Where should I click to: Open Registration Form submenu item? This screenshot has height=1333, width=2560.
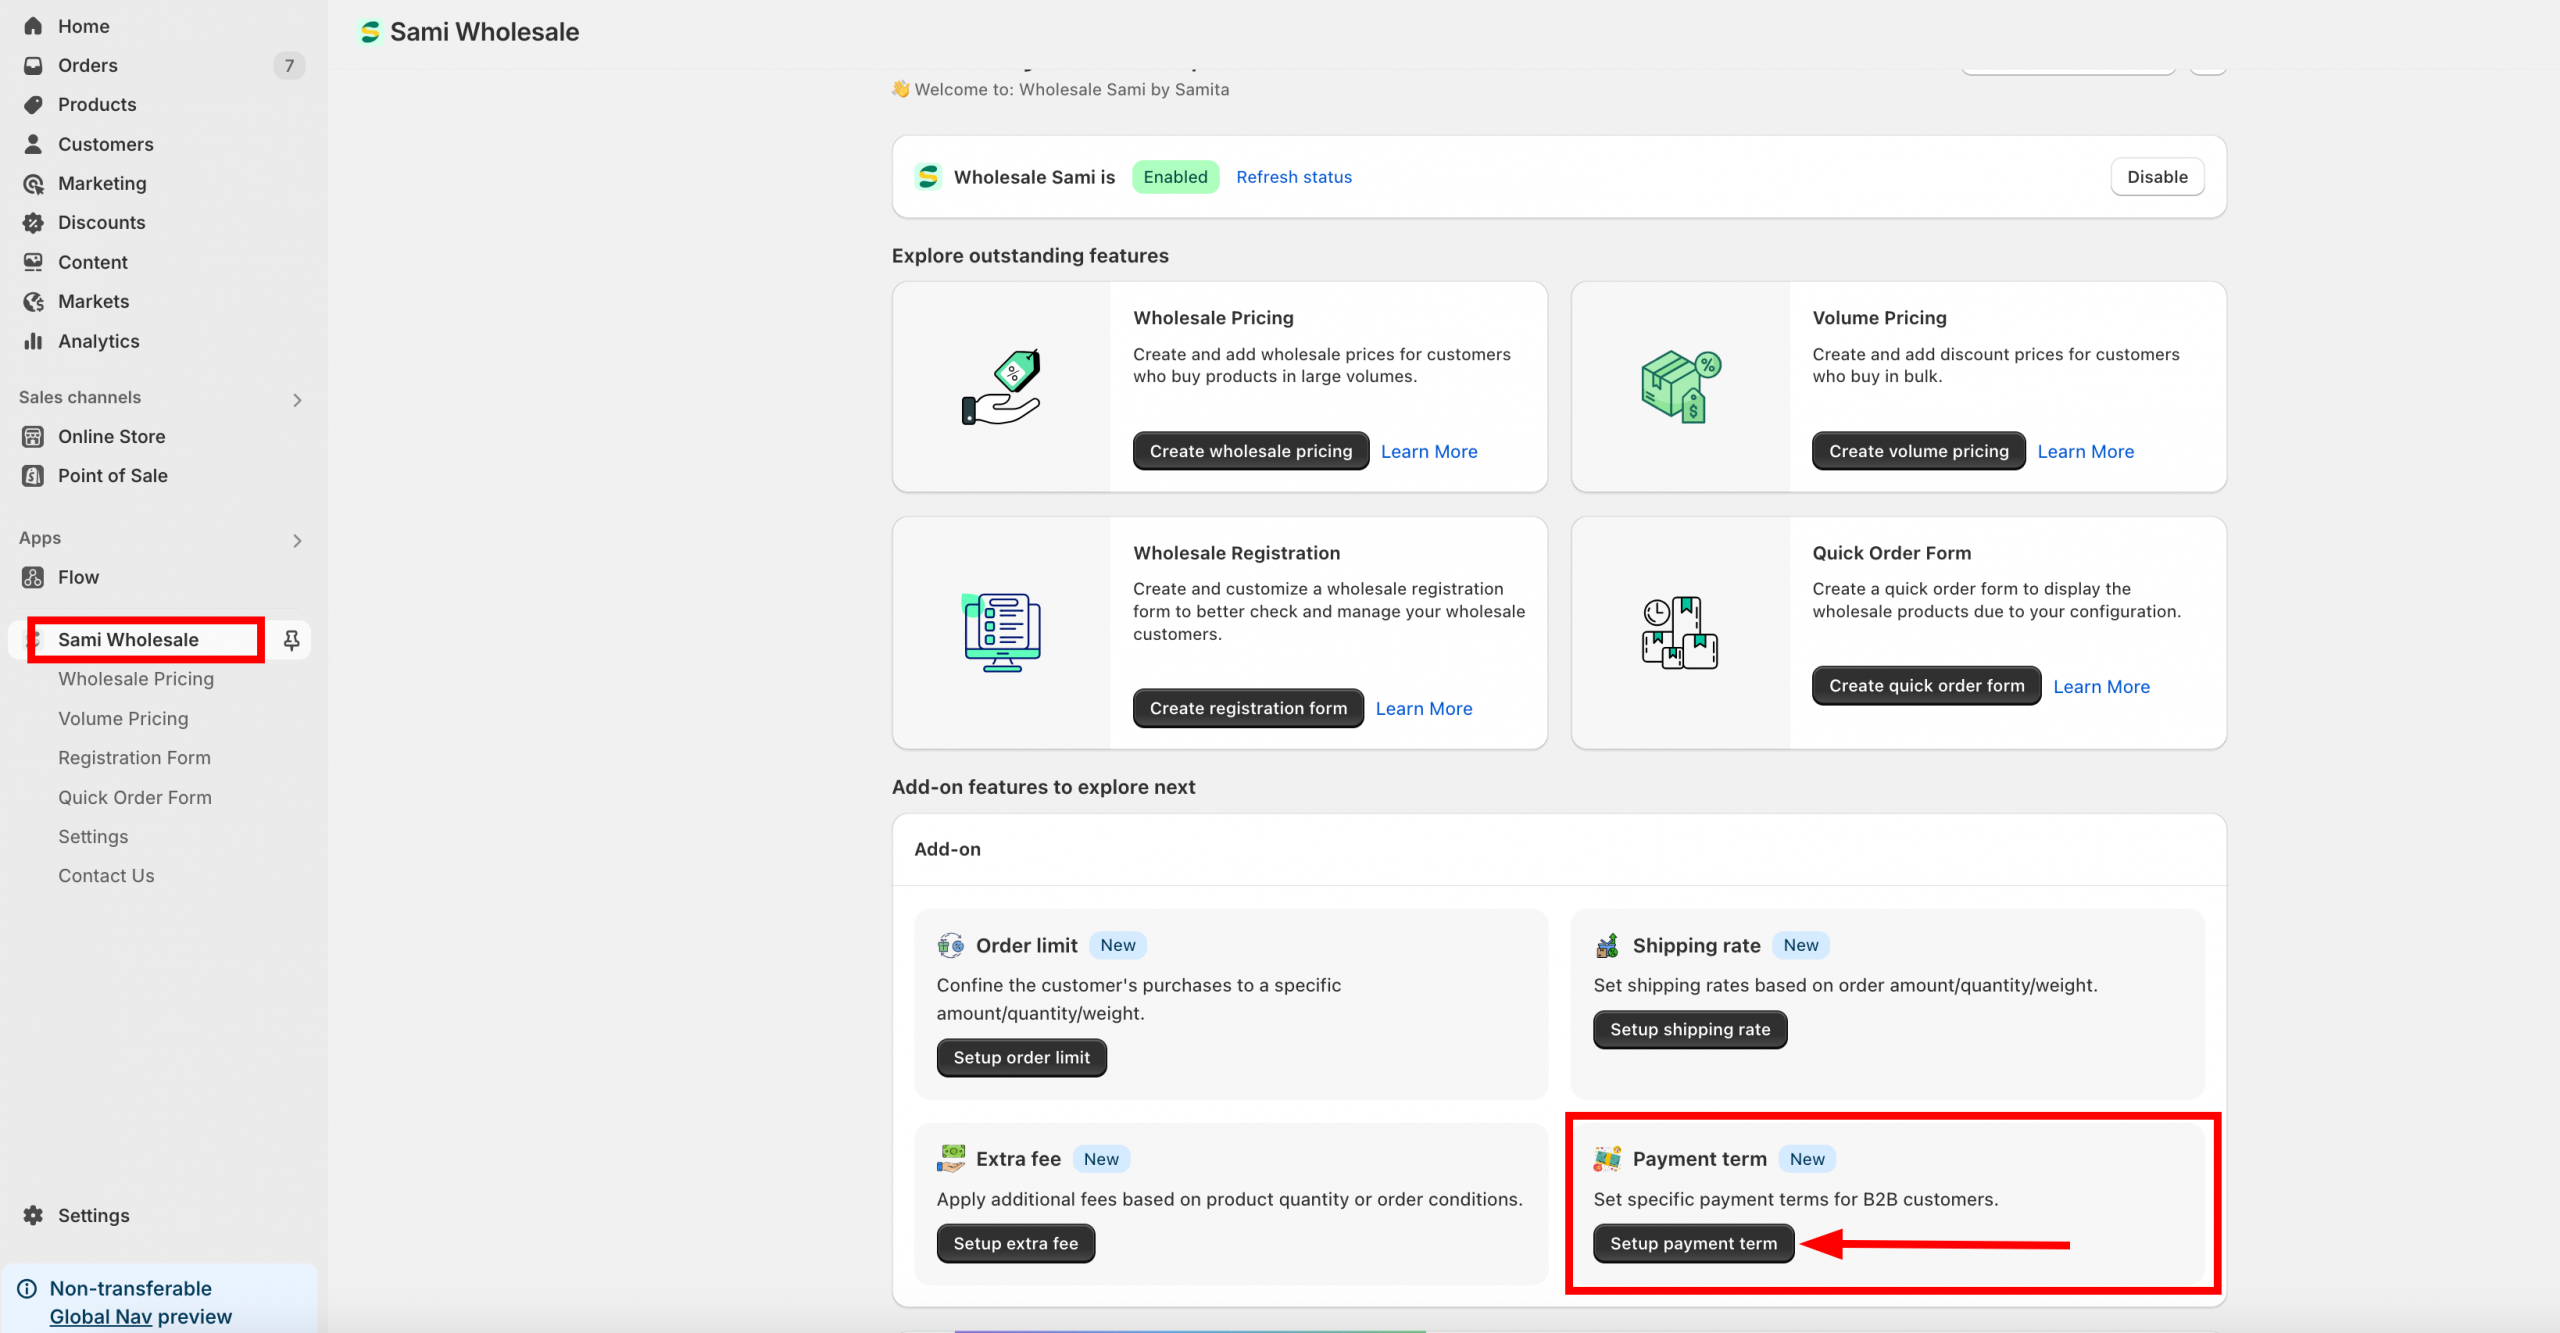coord(134,757)
